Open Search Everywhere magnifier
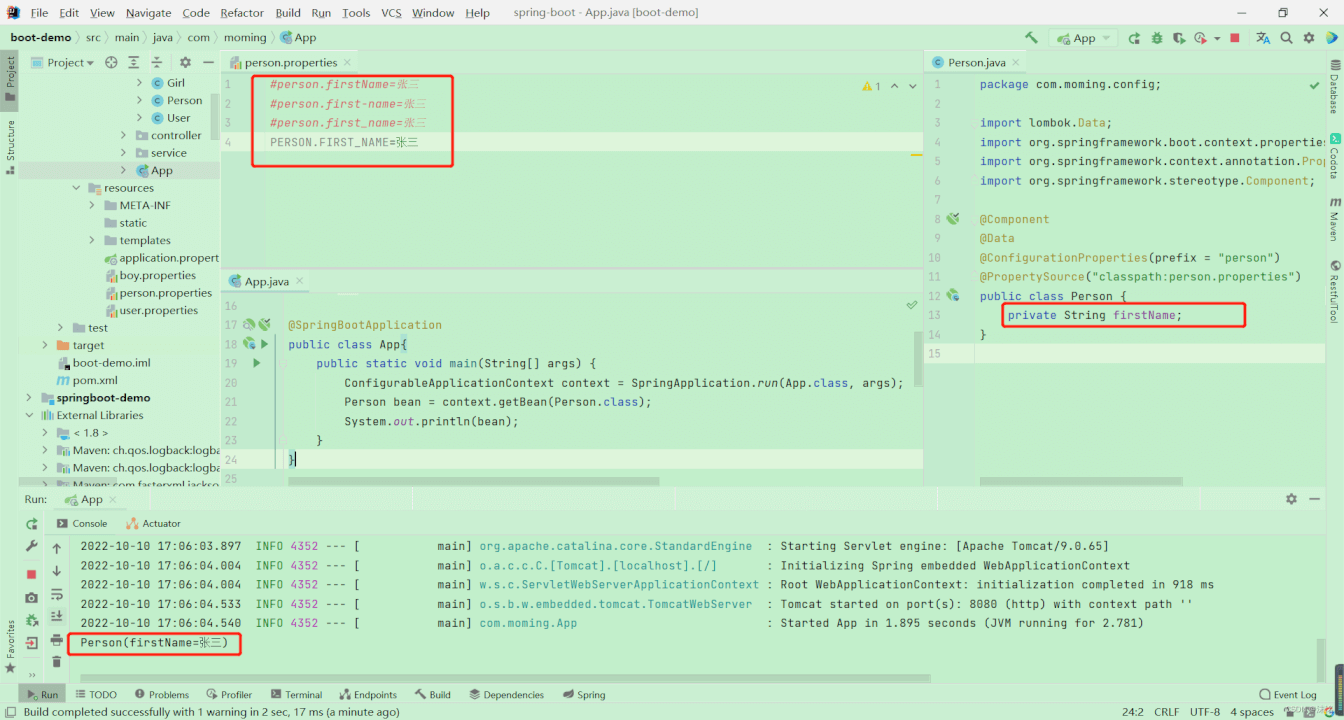This screenshot has height=720, width=1344. click(1287, 38)
